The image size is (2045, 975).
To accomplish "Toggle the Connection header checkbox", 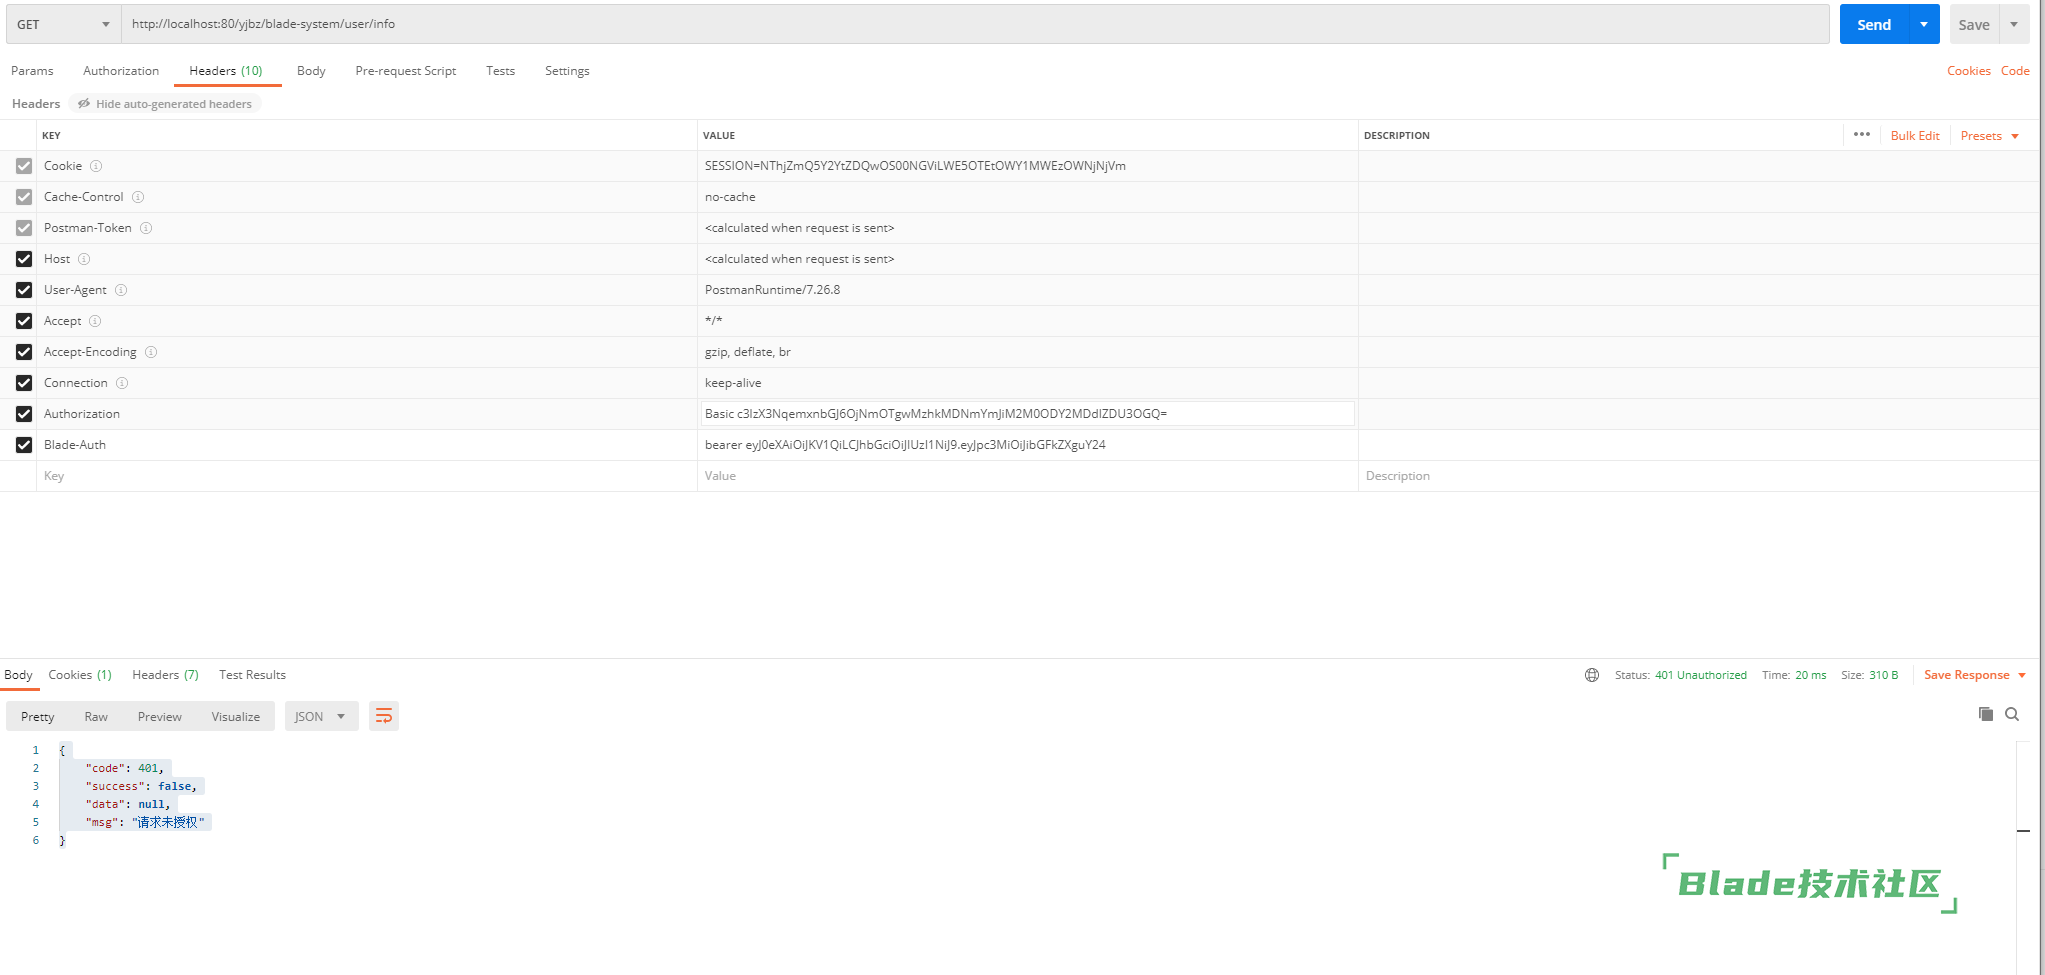I will [24, 383].
